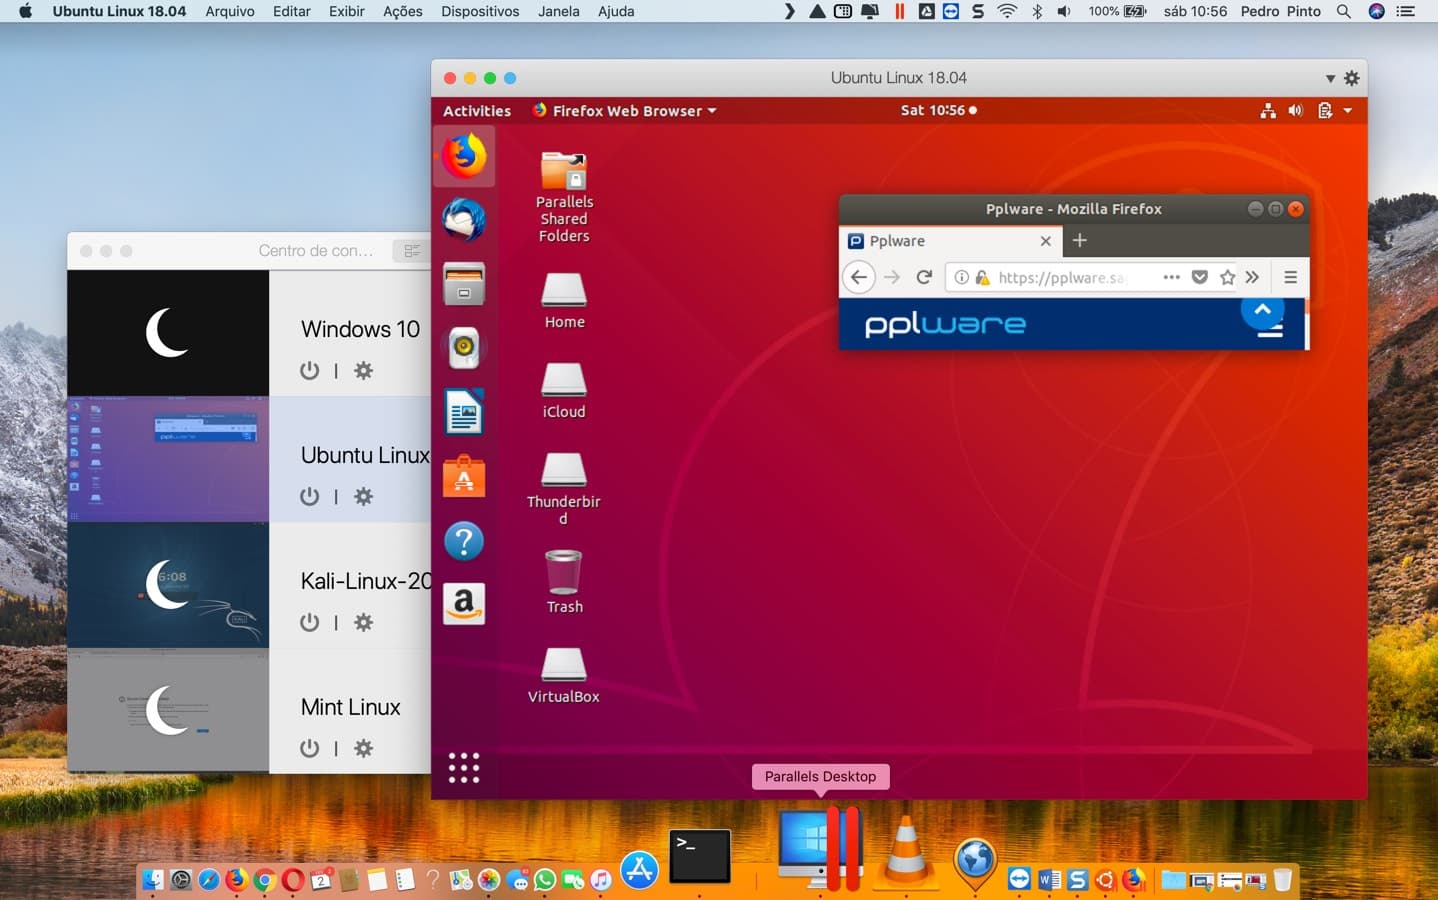The image size is (1438, 900).
Task: Click Activities in Ubuntu top bar
Action: point(477,111)
